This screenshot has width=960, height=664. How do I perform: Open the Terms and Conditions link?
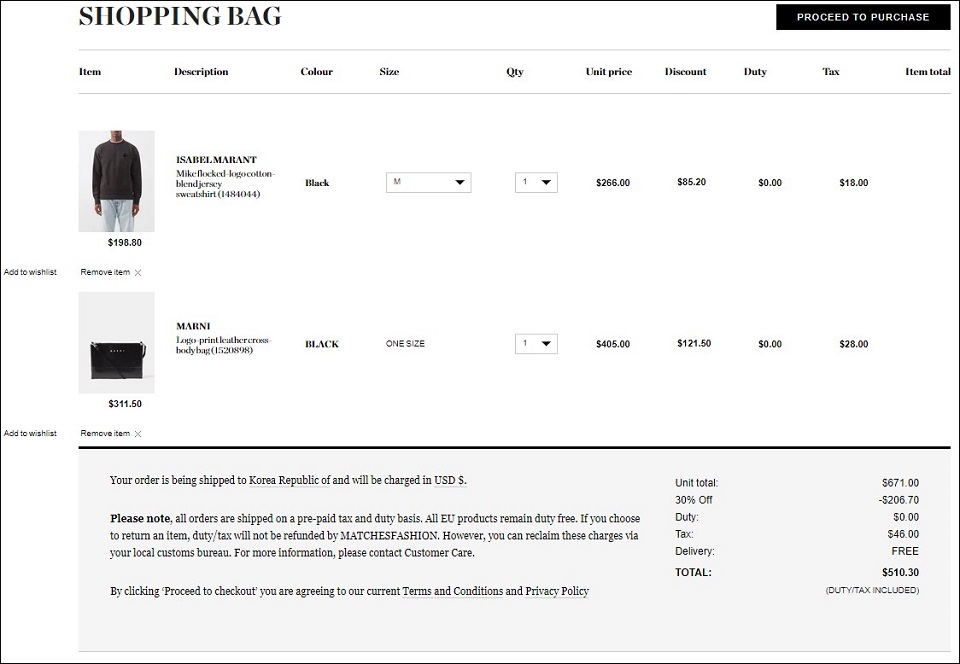(x=452, y=591)
